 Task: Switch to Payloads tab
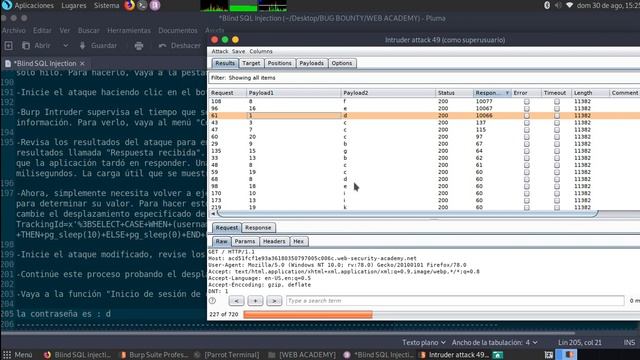pyautogui.click(x=311, y=63)
